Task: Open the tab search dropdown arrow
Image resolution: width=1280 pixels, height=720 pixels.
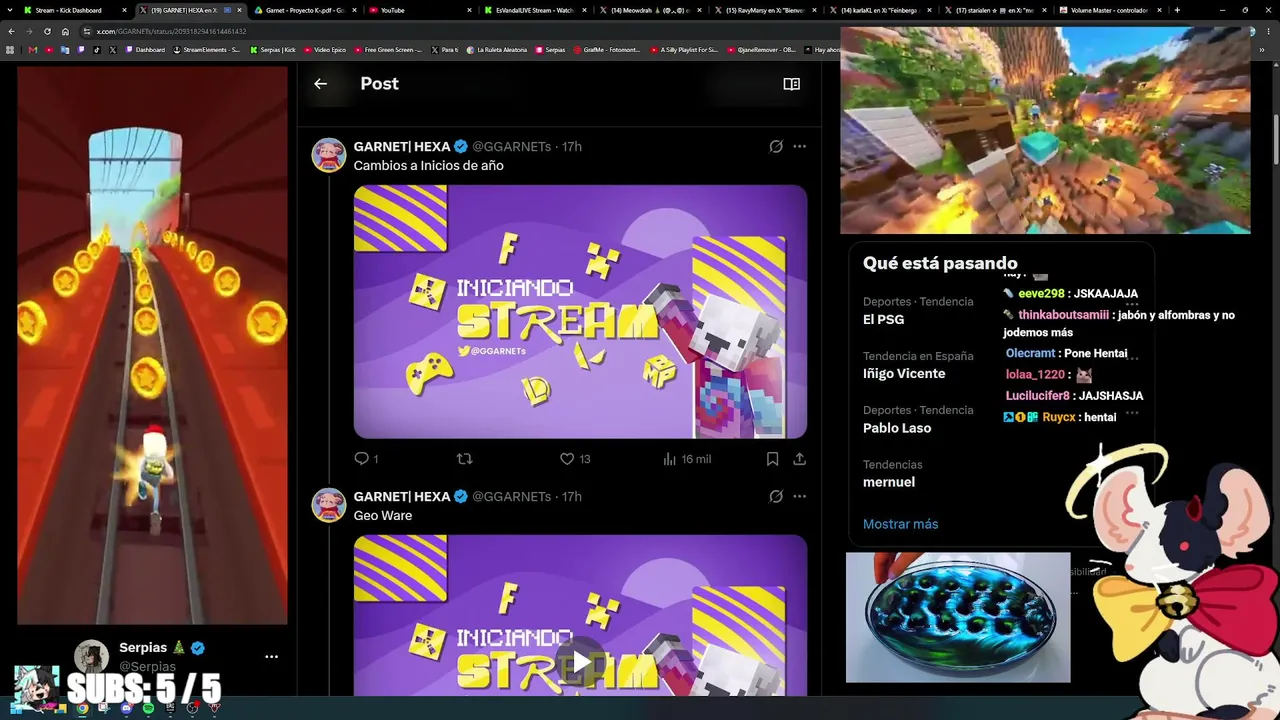Action: [x=10, y=10]
